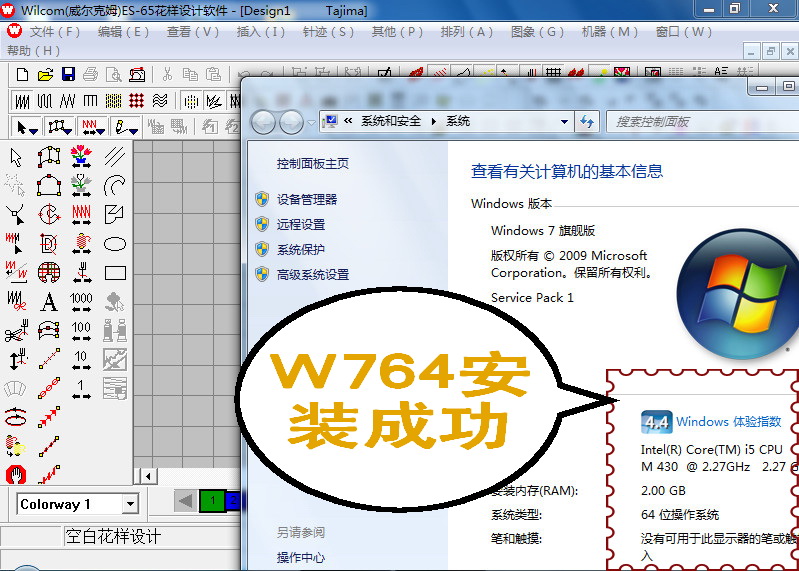Image resolution: width=799 pixels, height=571 pixels.
Task: Go to 控制面板主页
Action: point(313,164)
